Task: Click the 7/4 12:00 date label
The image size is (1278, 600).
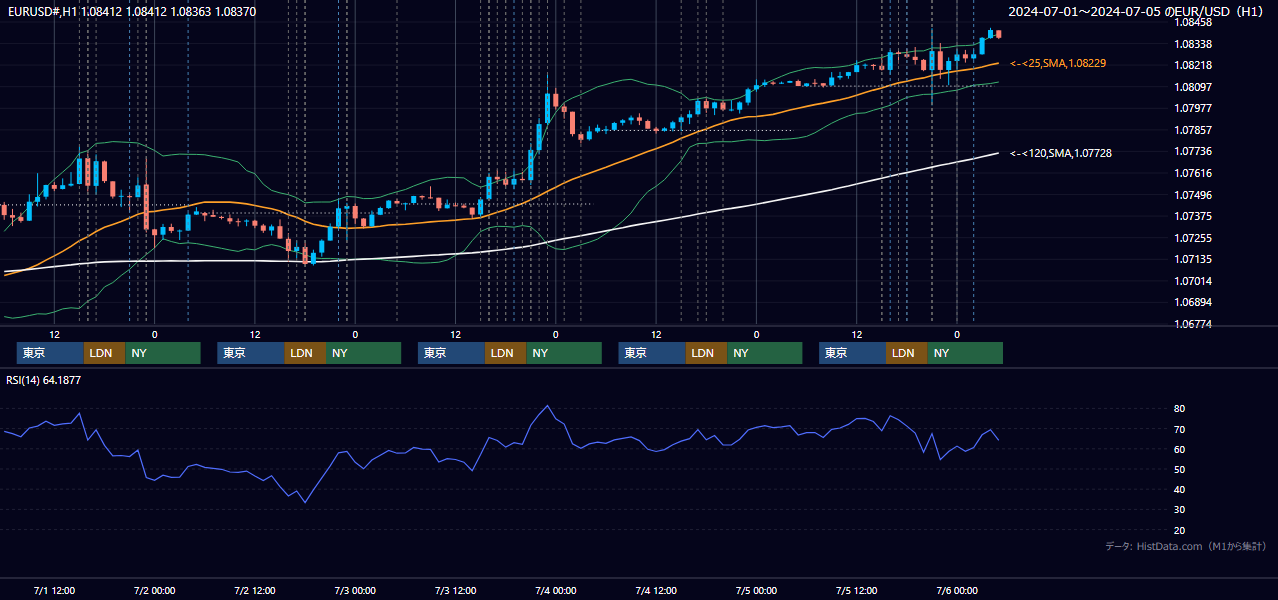Action: pos(656,590)
